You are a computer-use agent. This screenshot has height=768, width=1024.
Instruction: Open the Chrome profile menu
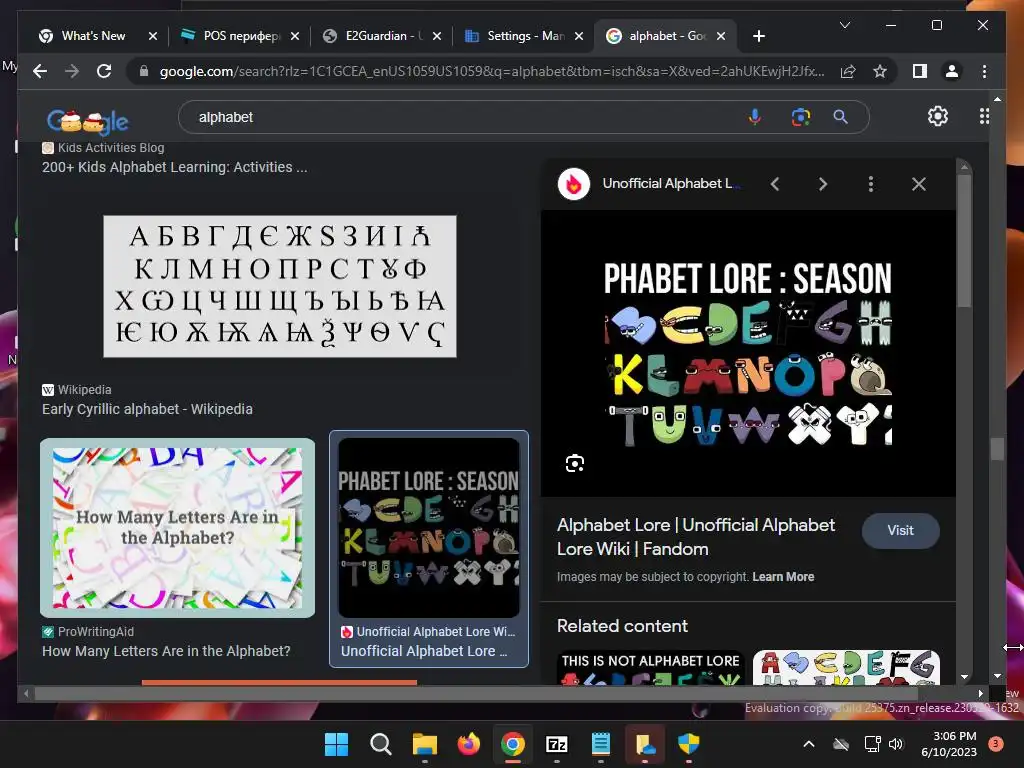[x=952, y=71]
